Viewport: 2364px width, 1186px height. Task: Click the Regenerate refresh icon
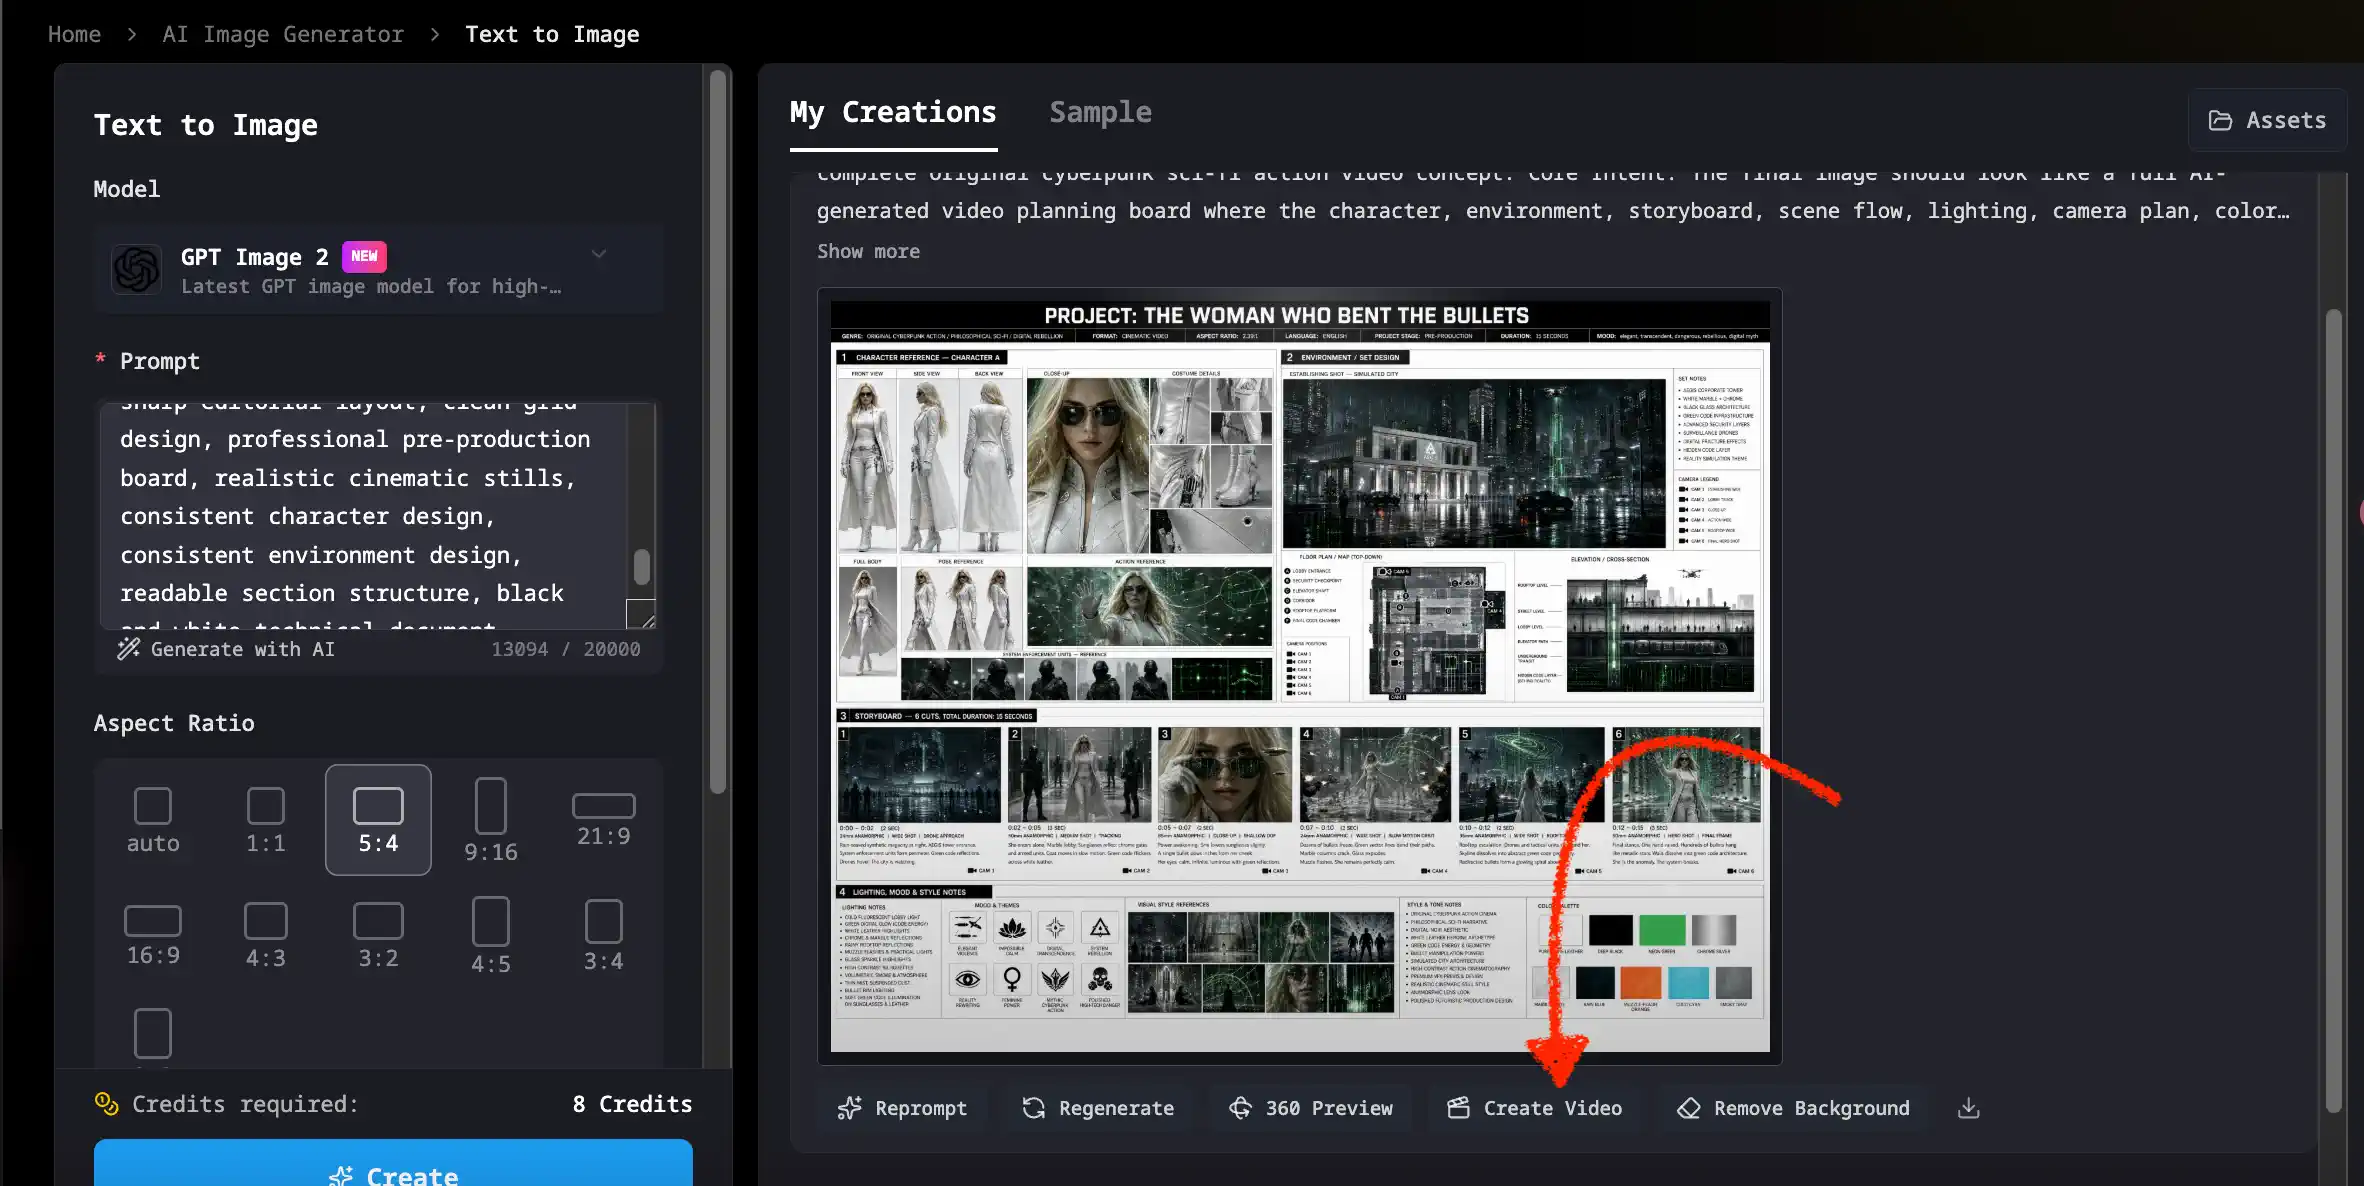click(1034, 1108)
